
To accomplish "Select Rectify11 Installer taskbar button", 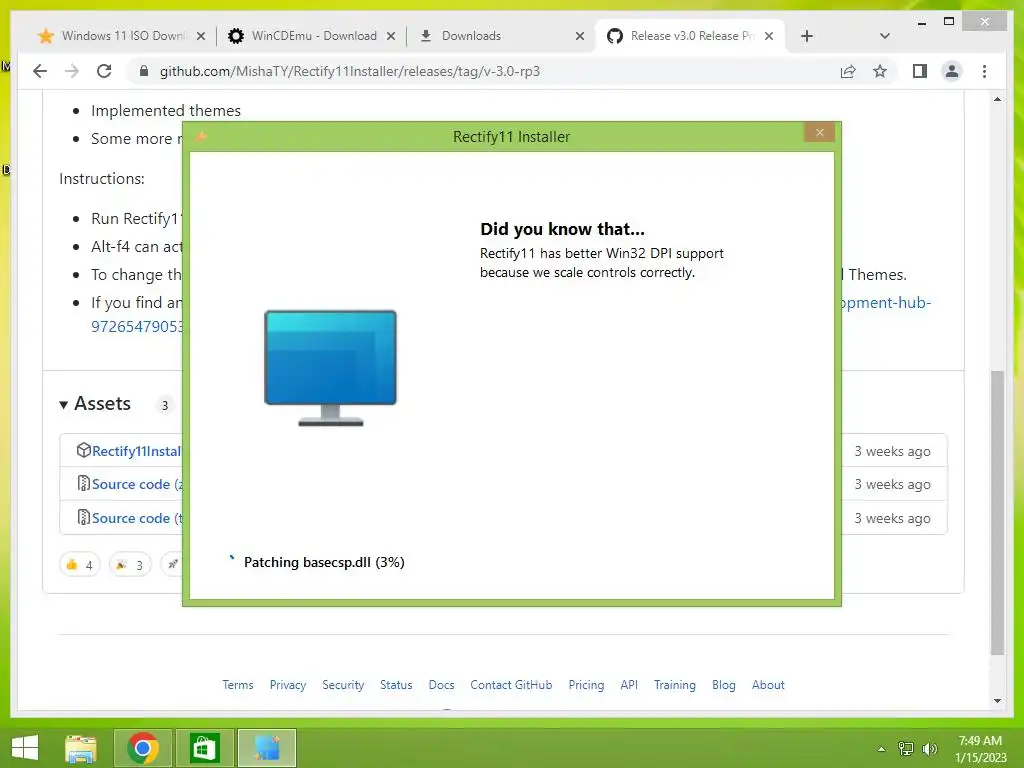I will point(266,748).
